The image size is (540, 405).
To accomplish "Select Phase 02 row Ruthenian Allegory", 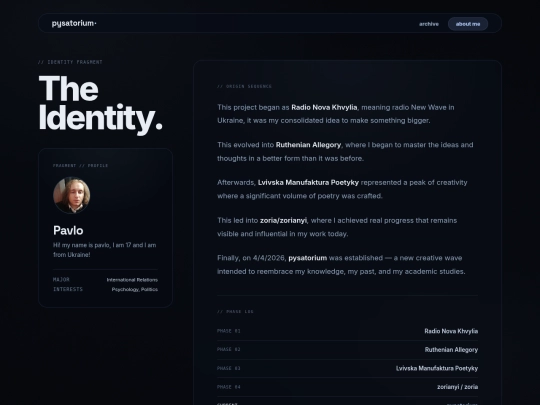I will (347, 350).
